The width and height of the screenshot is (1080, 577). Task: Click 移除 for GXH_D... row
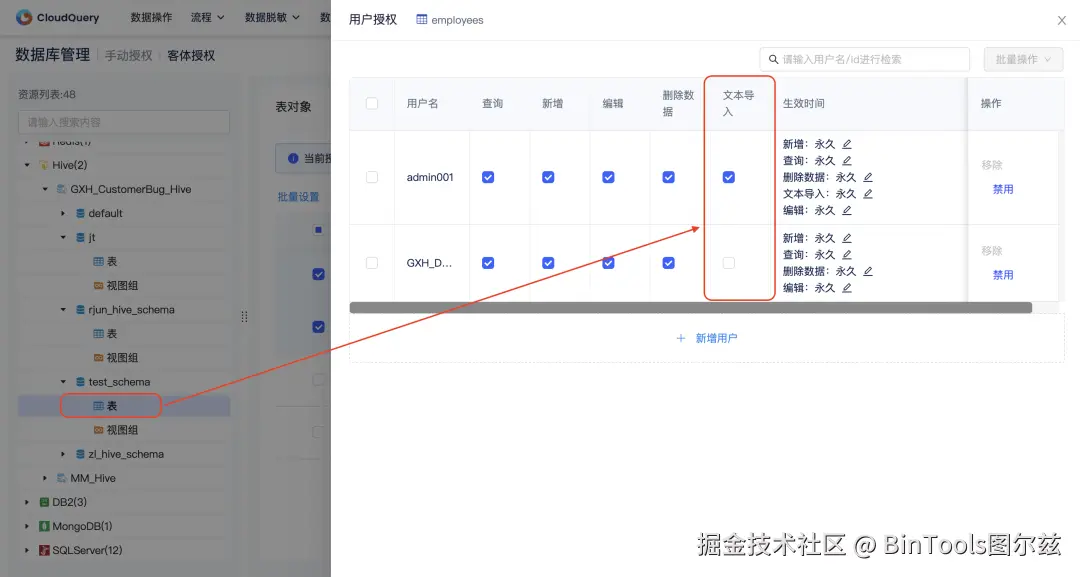pos(992,251)
